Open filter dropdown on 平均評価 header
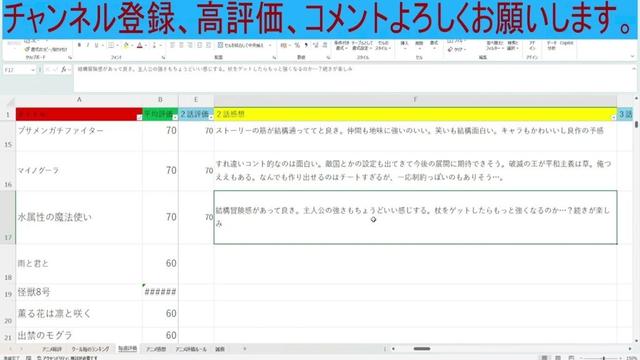 pyautogui.click(x=175, y=118)
